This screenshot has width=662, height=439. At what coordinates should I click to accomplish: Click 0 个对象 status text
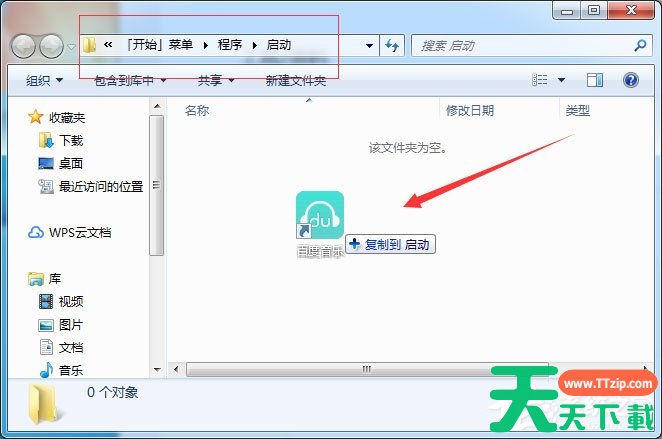tap(112, 392)
